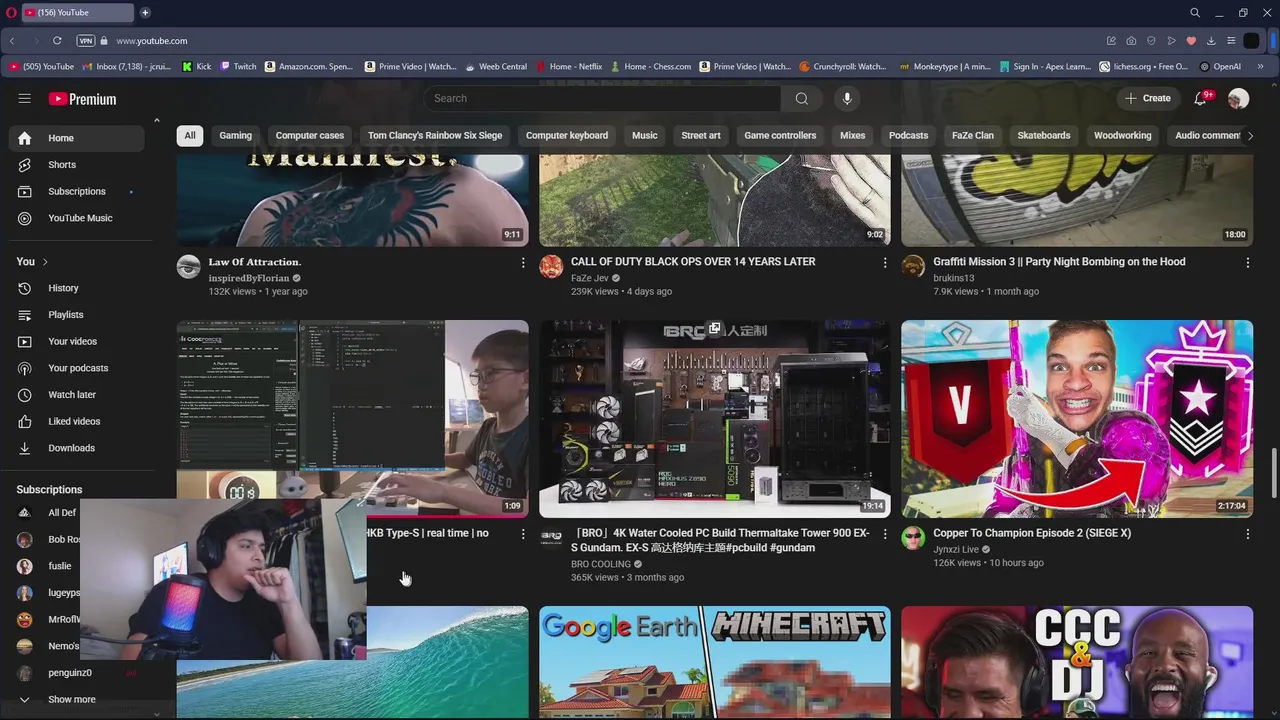Open the FaZe Jev channel avatar

(x=551, y=266)
